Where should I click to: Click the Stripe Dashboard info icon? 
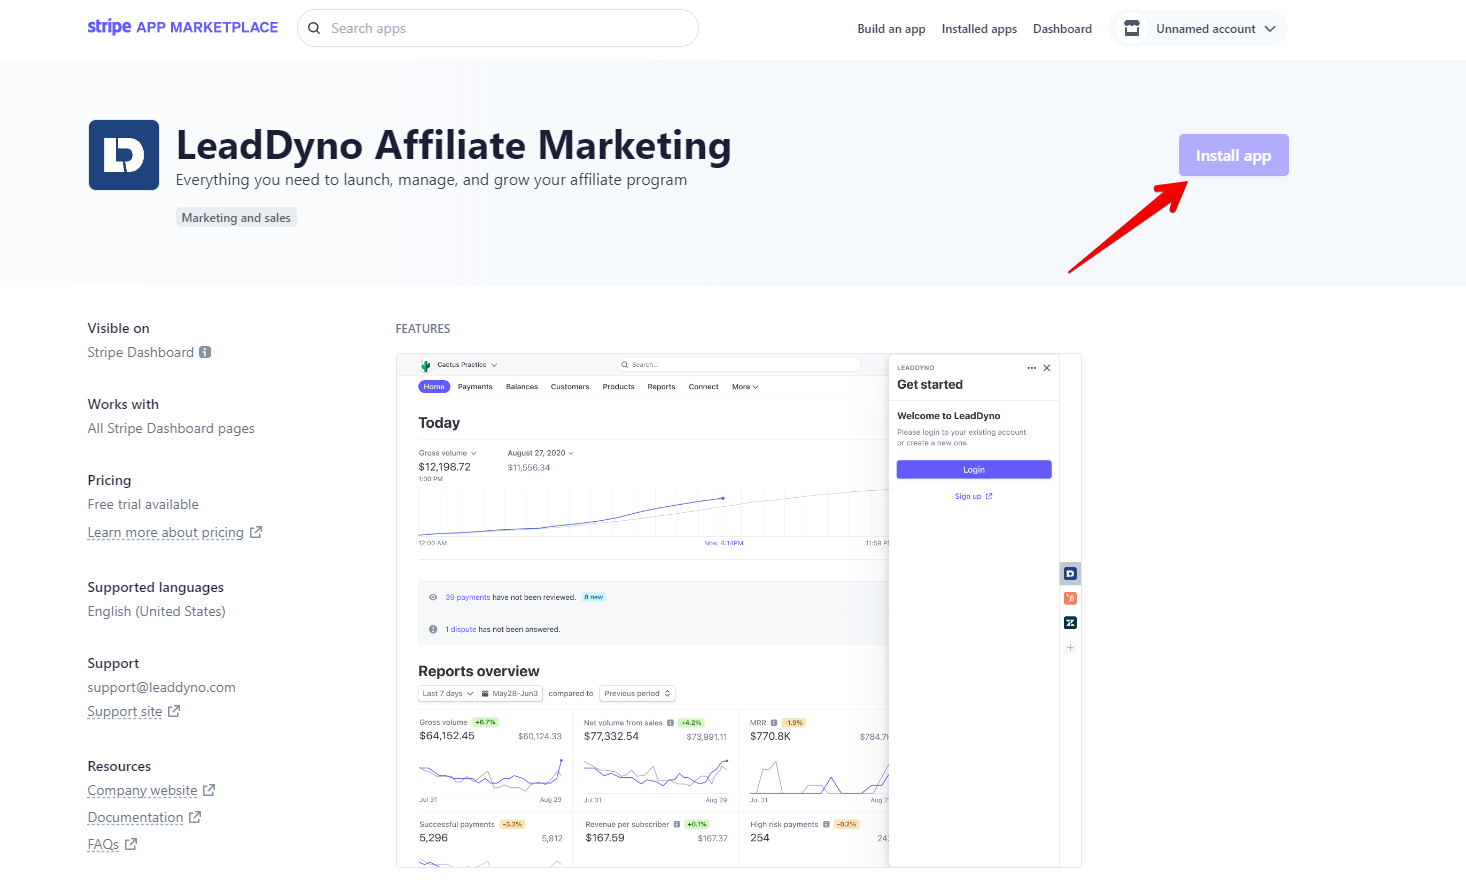pos(205,352)
